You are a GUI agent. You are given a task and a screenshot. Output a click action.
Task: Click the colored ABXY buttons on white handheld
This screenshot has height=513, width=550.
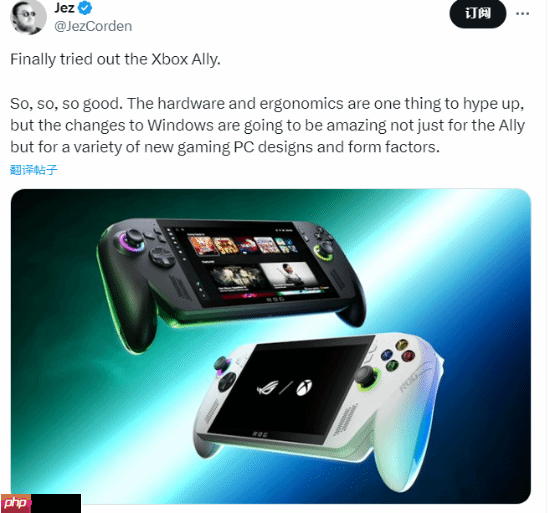coord(397,355)
